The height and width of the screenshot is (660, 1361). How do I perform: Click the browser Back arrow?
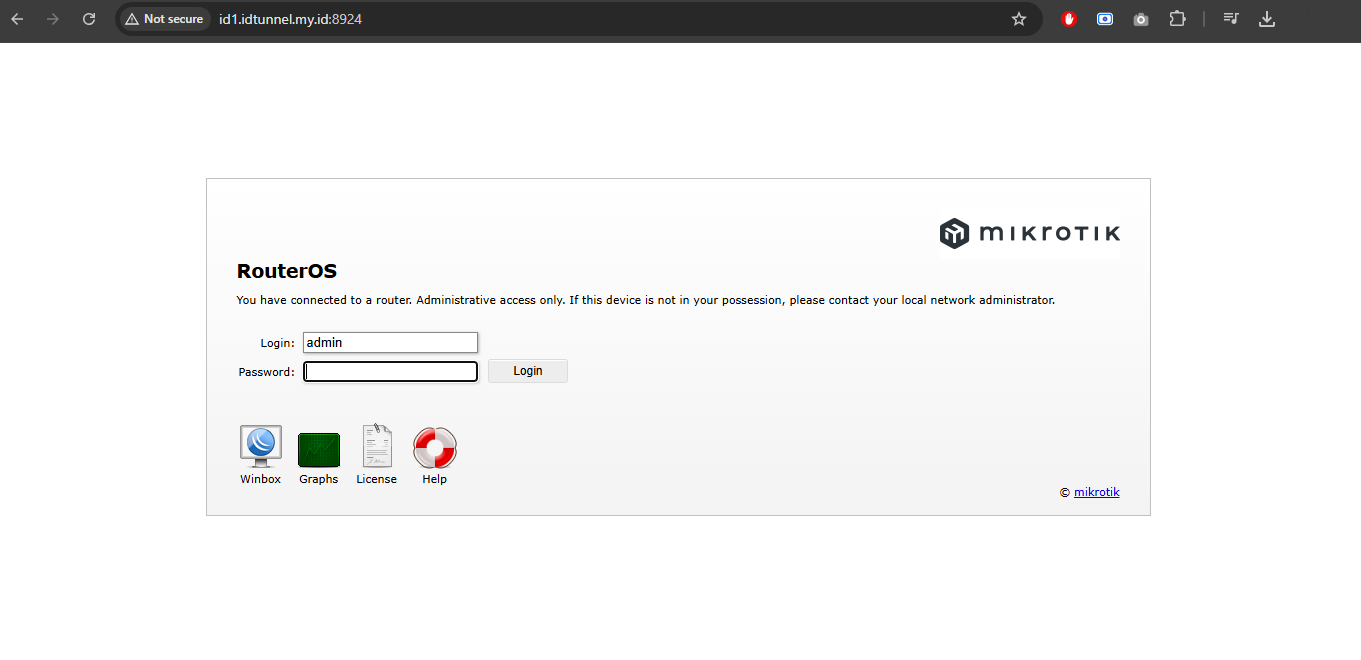click(x=17, y=19)
